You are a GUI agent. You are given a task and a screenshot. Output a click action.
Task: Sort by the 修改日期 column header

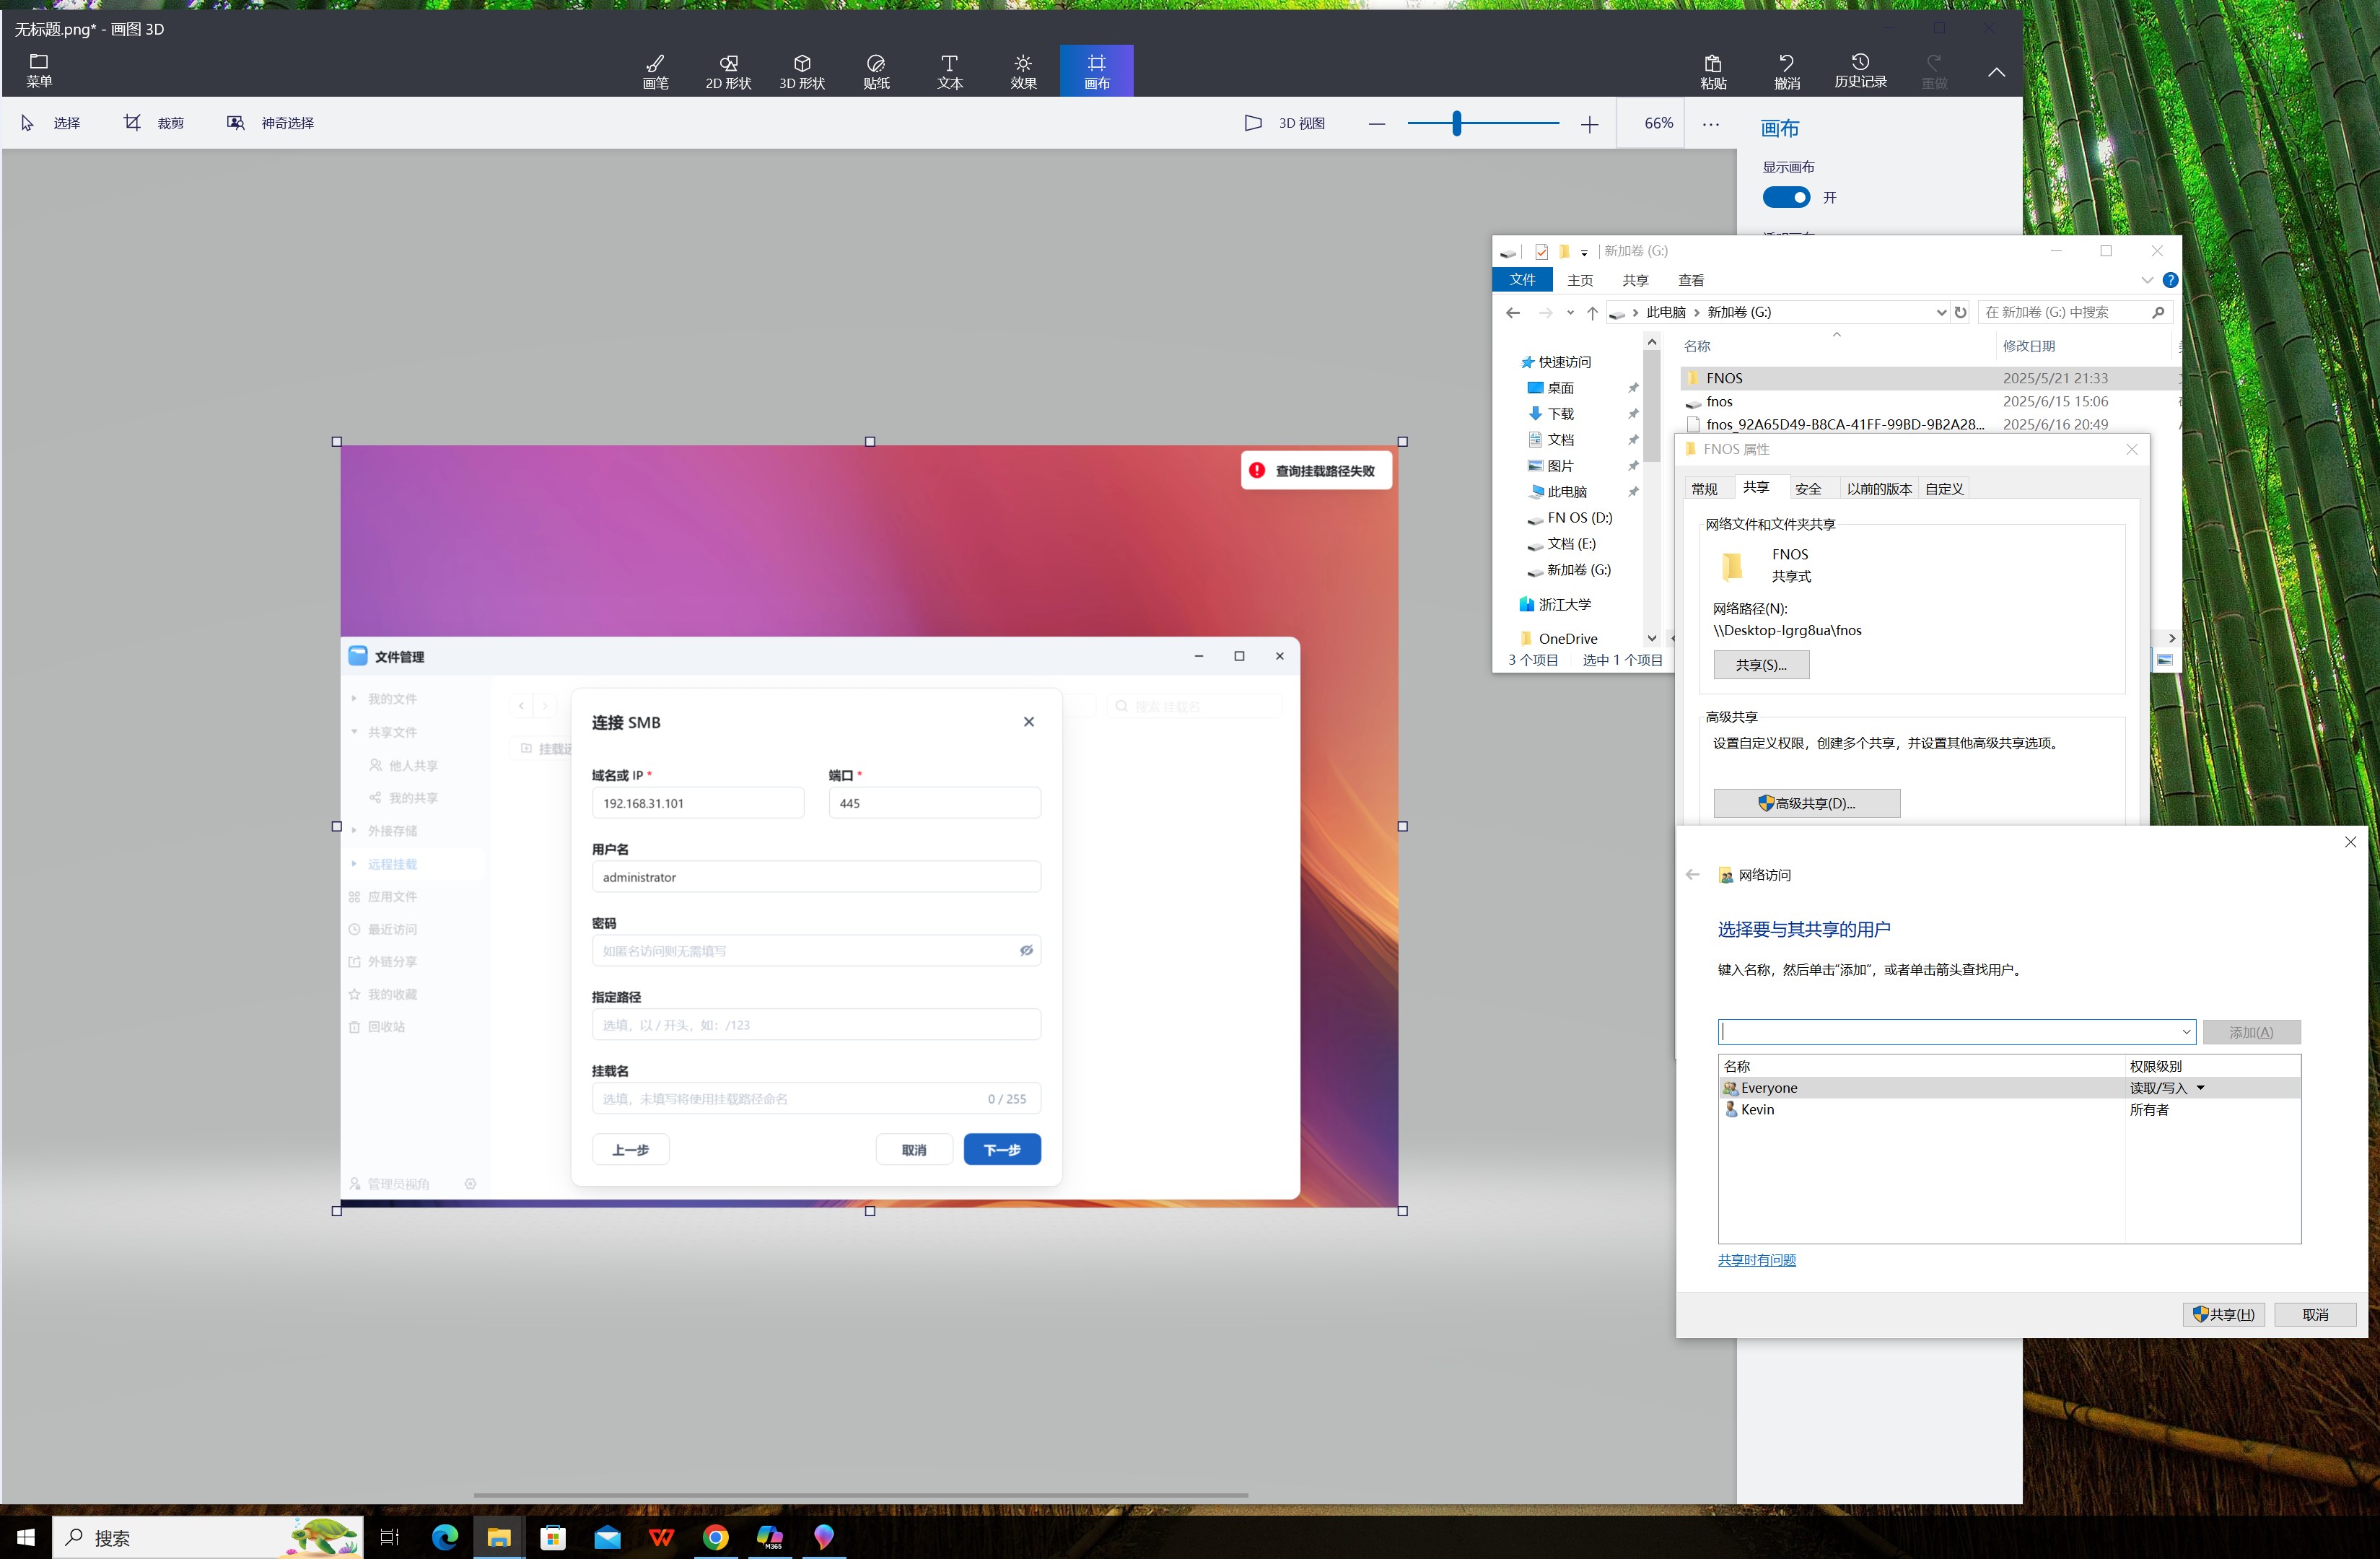pos(2028,346)
